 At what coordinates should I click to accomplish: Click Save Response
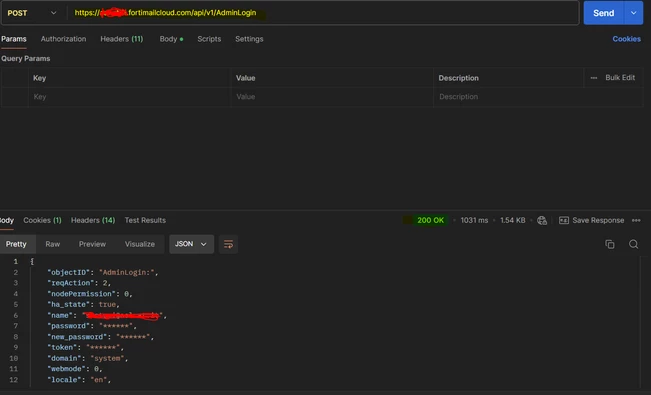(592, 221)
